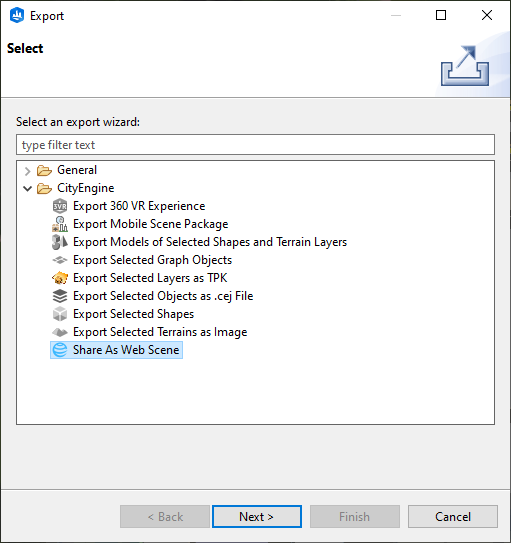Expand the General folder chevron

[28, 170]
